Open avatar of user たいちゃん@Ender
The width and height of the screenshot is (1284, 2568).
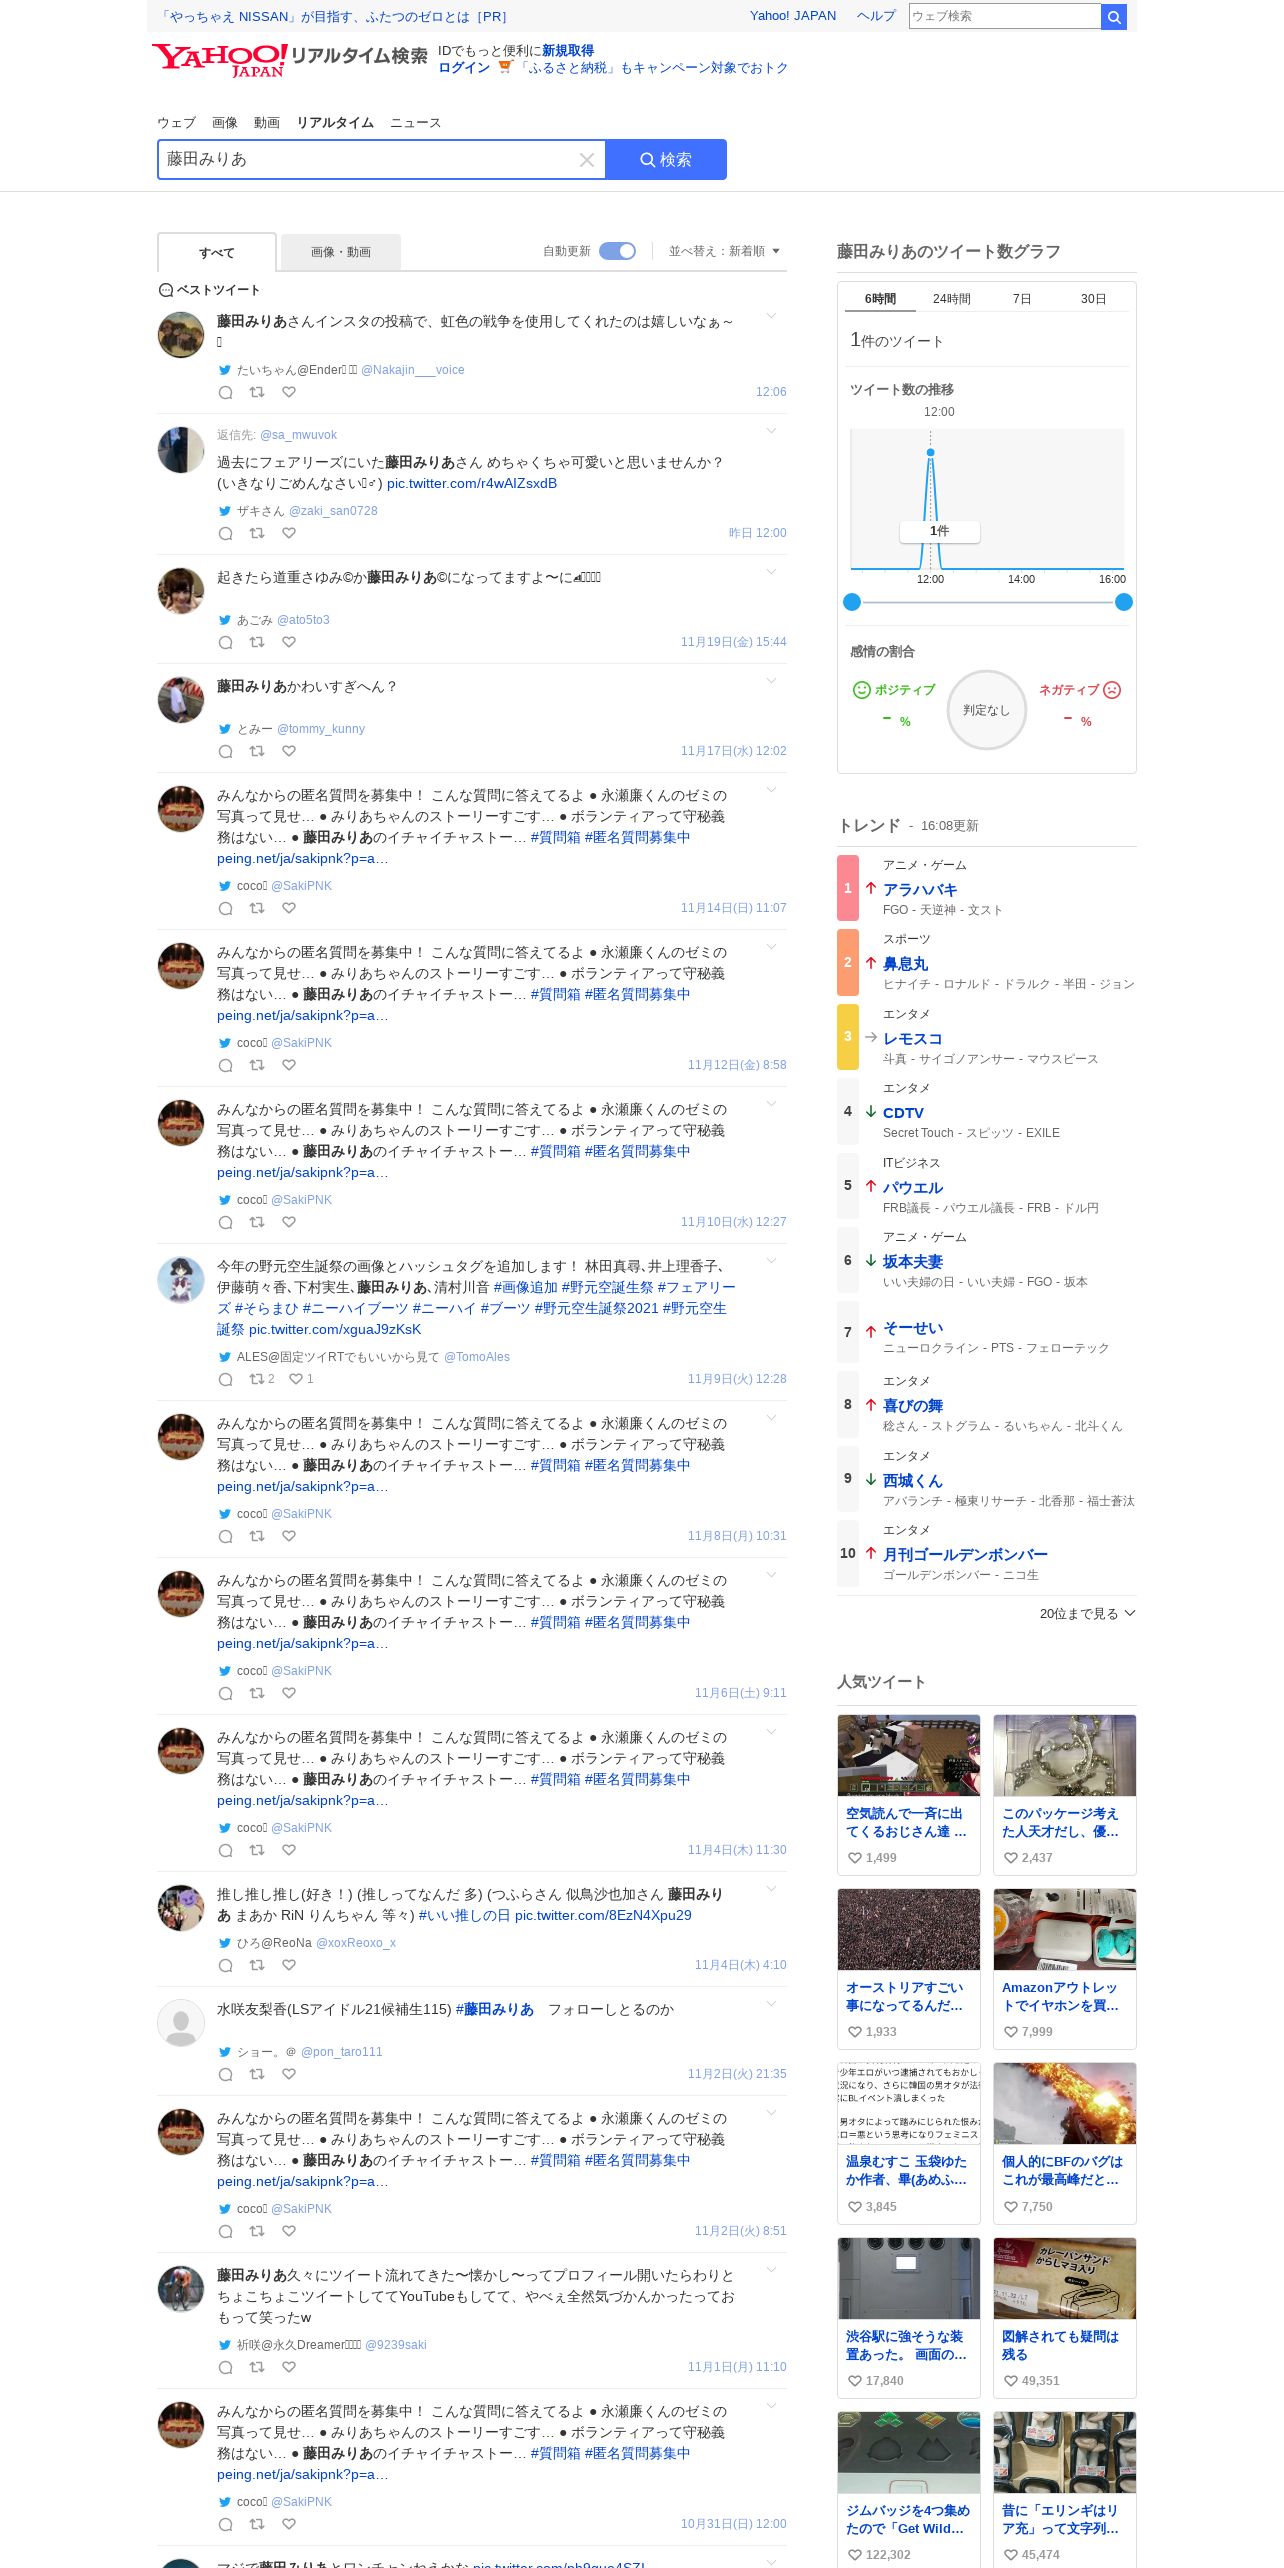click(181, 335)
